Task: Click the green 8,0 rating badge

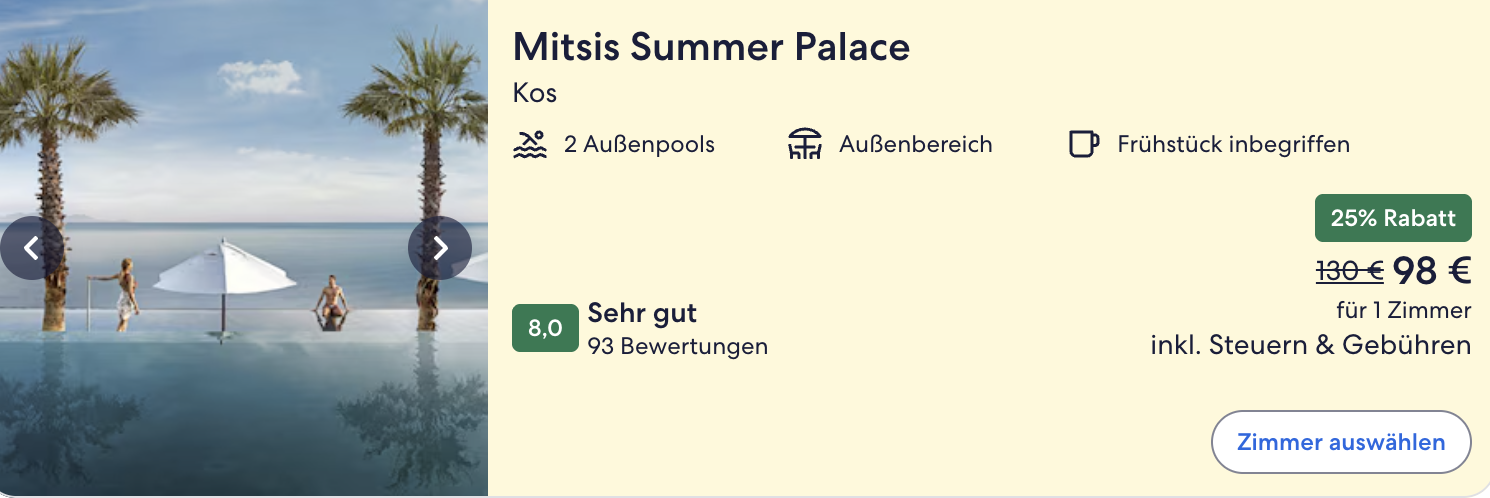Action: (545, 328)
